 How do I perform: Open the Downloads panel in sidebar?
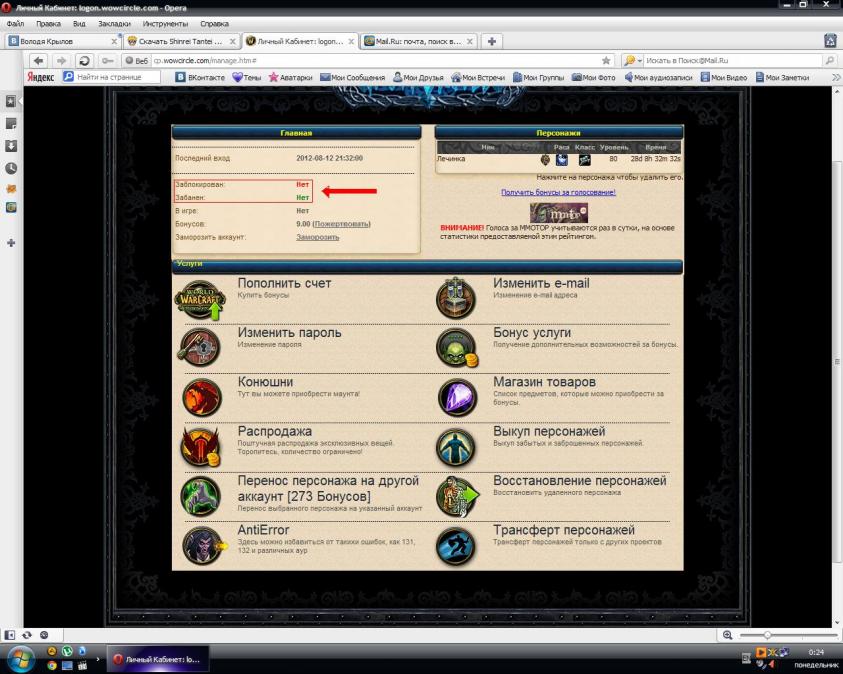coord(11,146)
